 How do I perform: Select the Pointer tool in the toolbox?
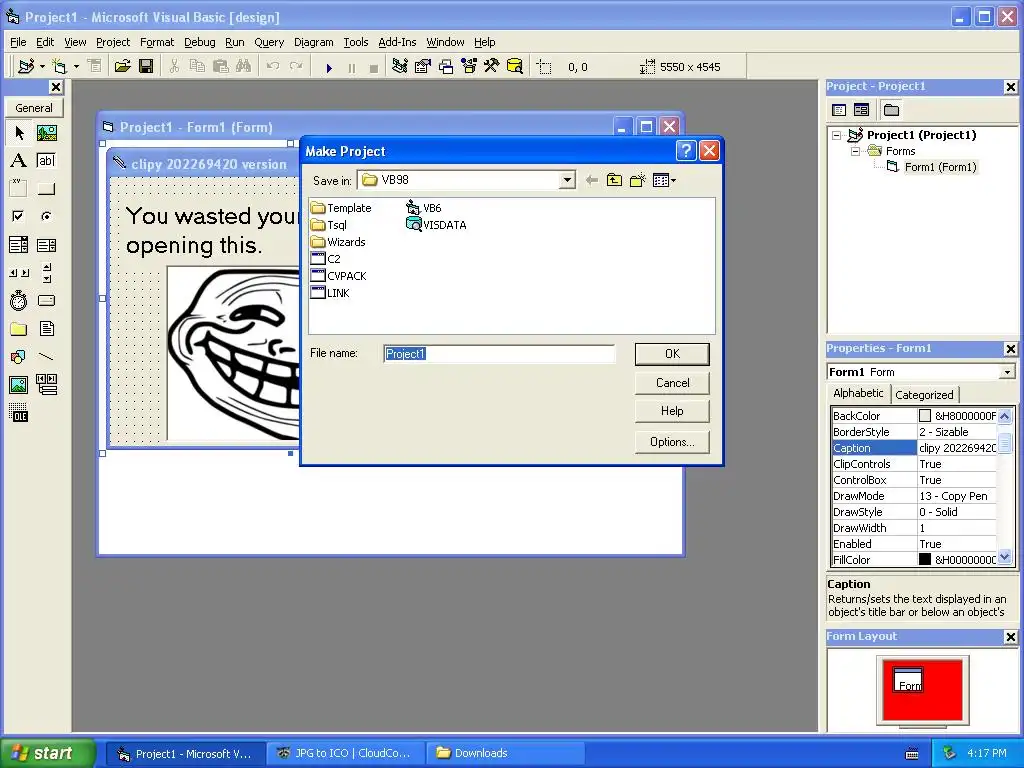tap(19, 133)
